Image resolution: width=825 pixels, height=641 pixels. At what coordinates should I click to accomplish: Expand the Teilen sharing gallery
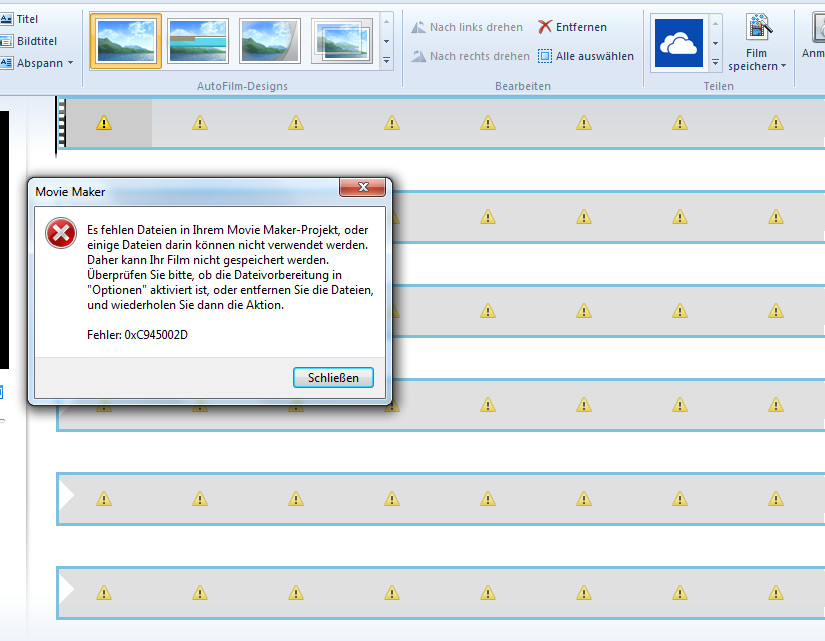tap(715, 62)
